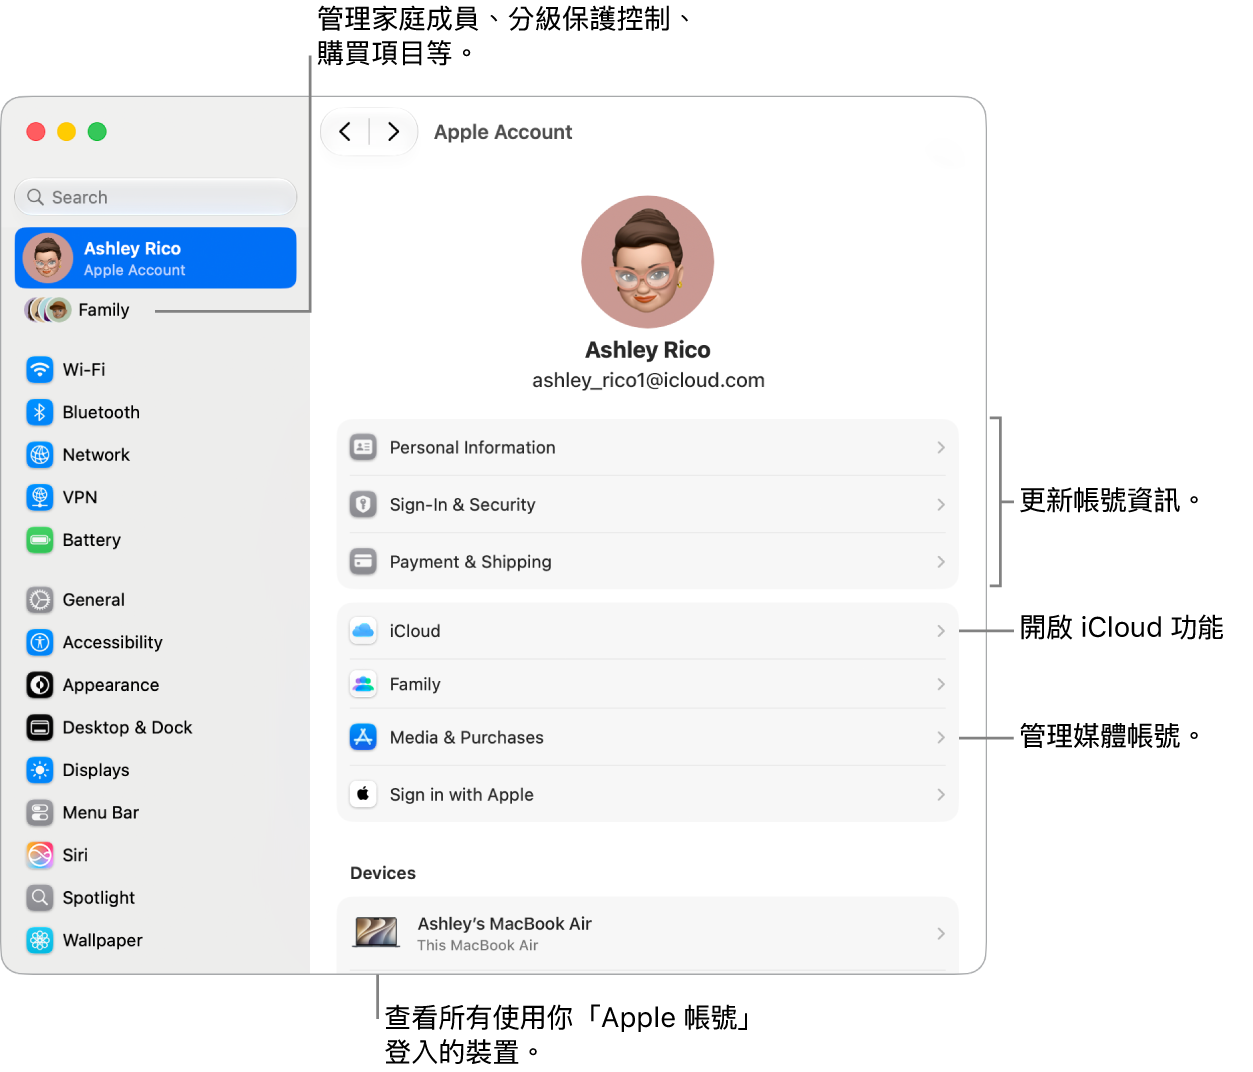1253x1072 pixels.
Task: Open Media & Purchases text label
Action: point(466,737)
